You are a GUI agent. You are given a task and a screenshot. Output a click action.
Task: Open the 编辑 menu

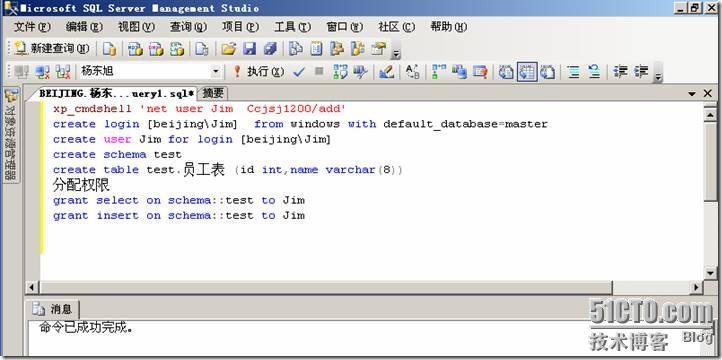[x=84, y=27]
